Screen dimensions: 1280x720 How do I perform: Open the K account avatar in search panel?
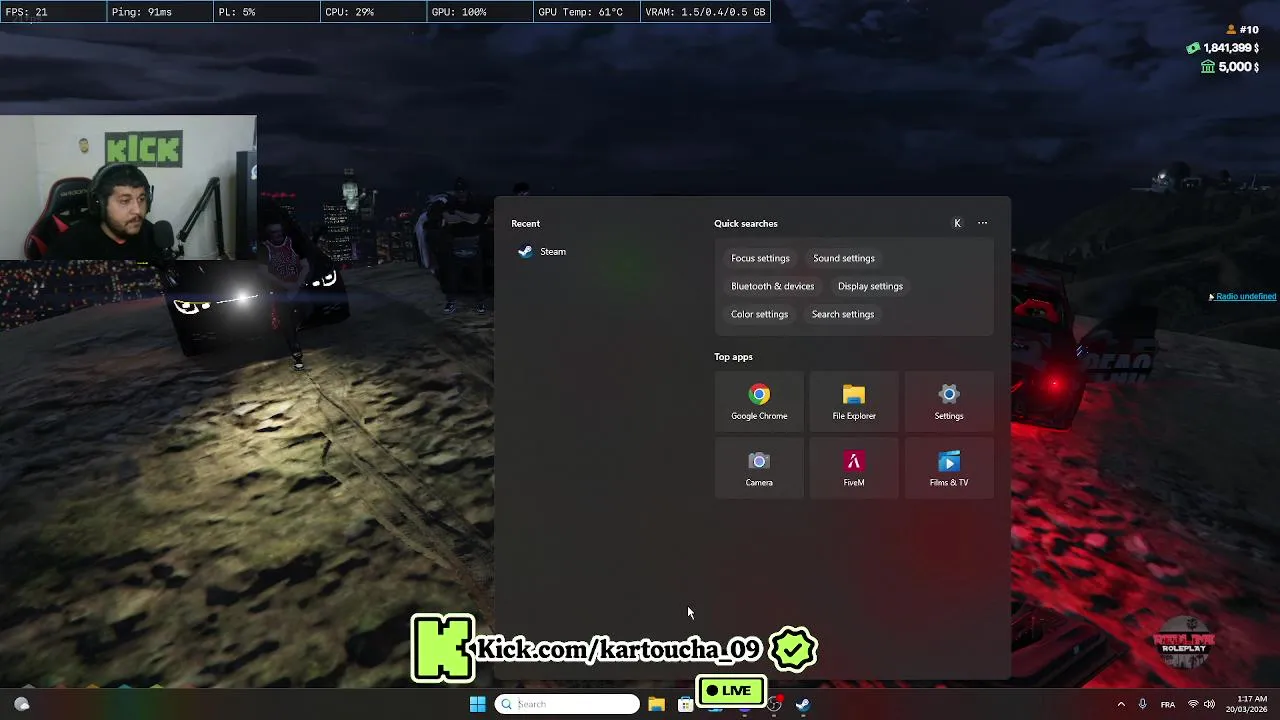pos(957,223)
